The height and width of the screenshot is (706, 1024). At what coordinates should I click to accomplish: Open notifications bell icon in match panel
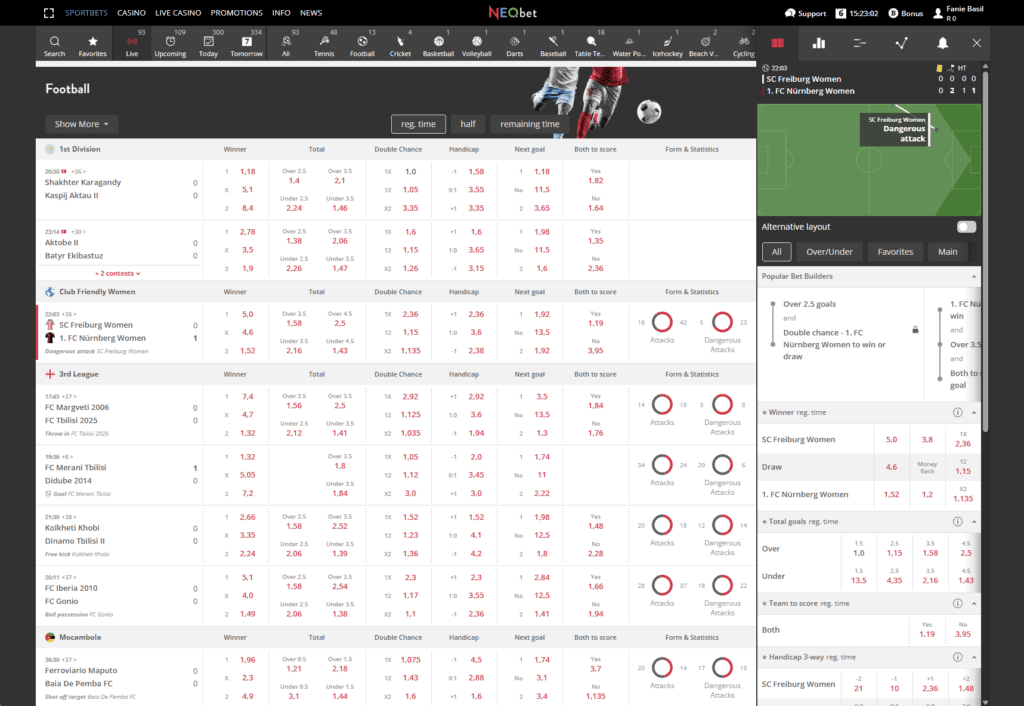[x=942, y=43]
